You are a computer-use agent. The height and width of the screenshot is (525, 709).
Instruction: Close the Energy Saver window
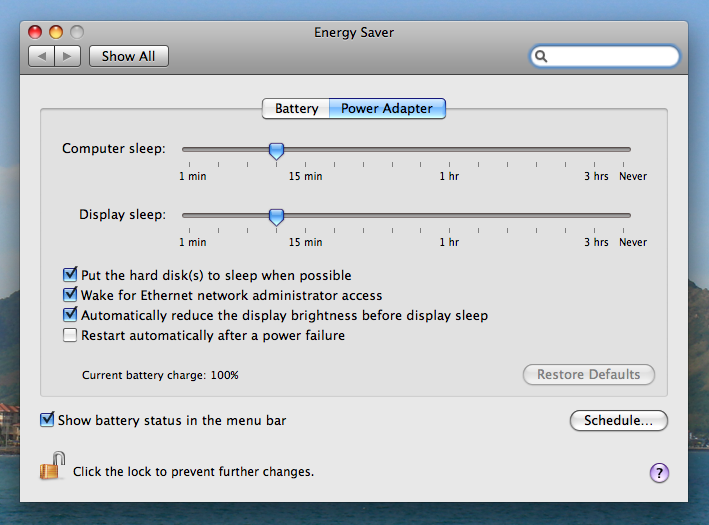click(x=35, y=32)
